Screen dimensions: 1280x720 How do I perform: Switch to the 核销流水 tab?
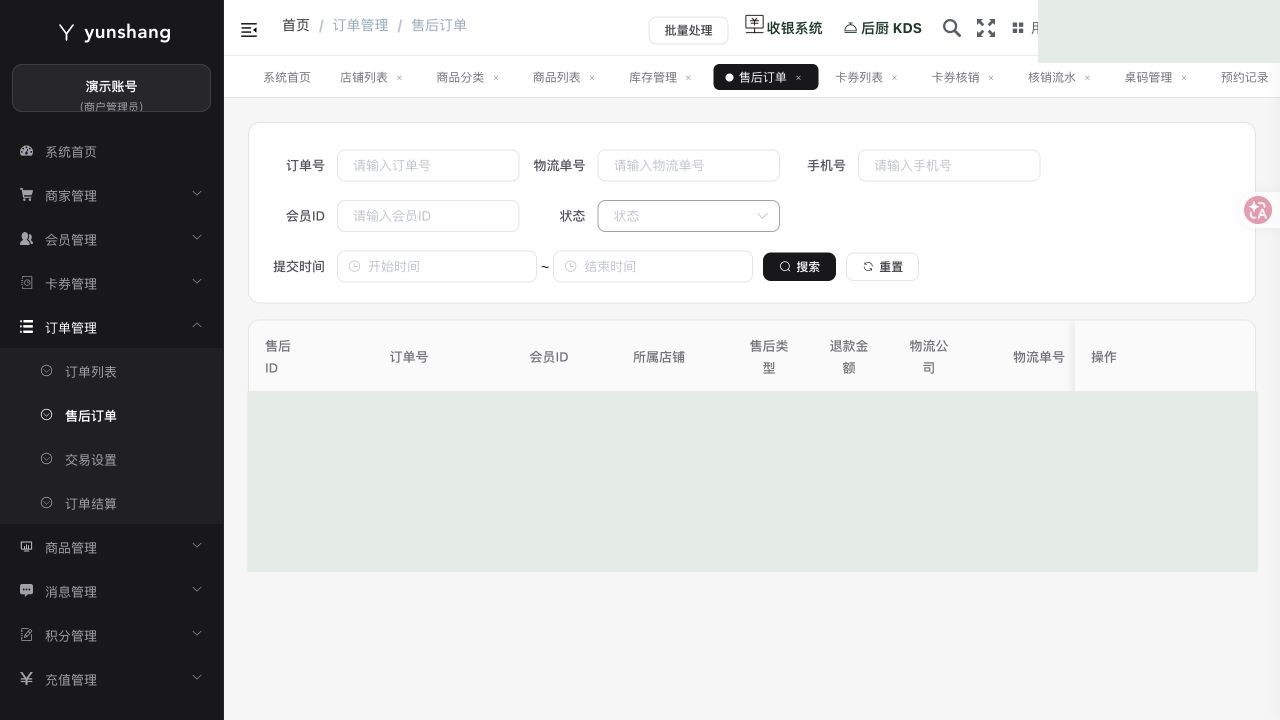pyautogui.click(x=1052, y=77)
